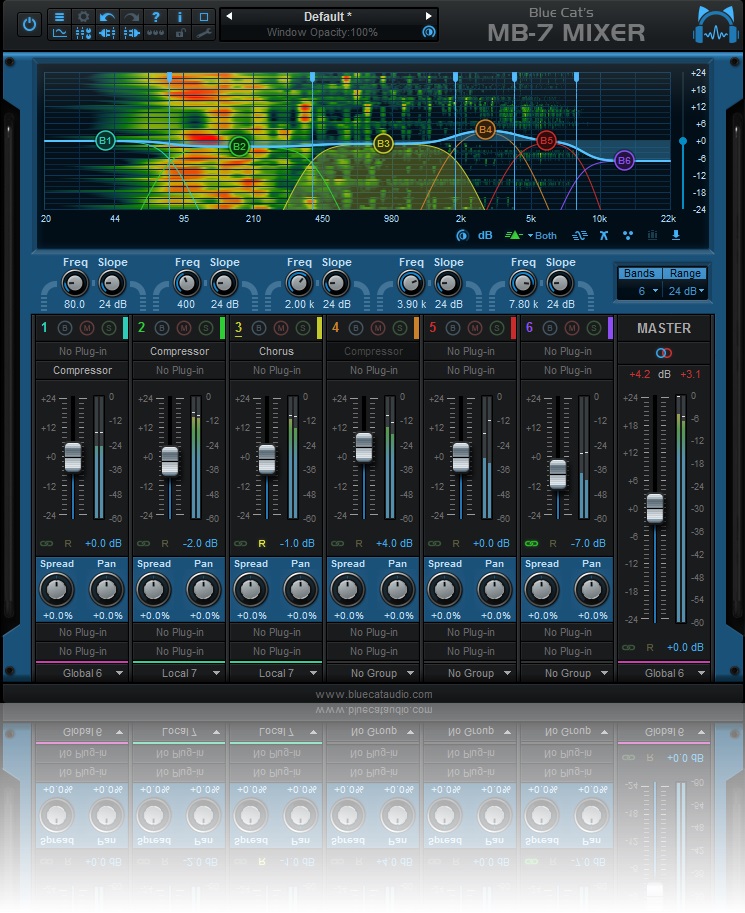Click the band 3 number label
The width and height of the screenshot is (745, 913).
tap(238, 328)
